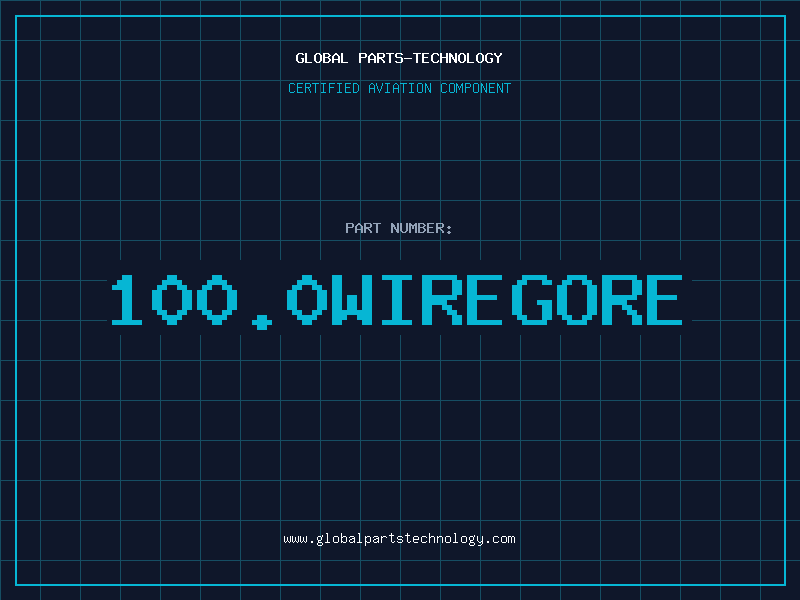800x600 pixels.
Task: Pick the word COMPONENT in the subtitle
Action: 474,88
